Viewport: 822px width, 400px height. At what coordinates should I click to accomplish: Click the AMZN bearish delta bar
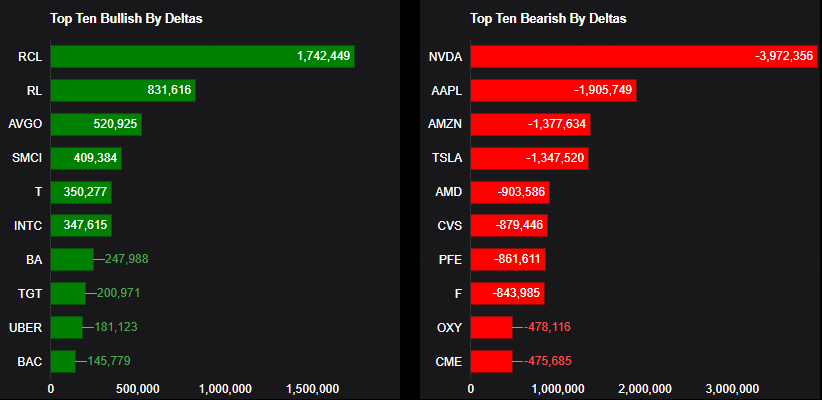coord(530,124)
